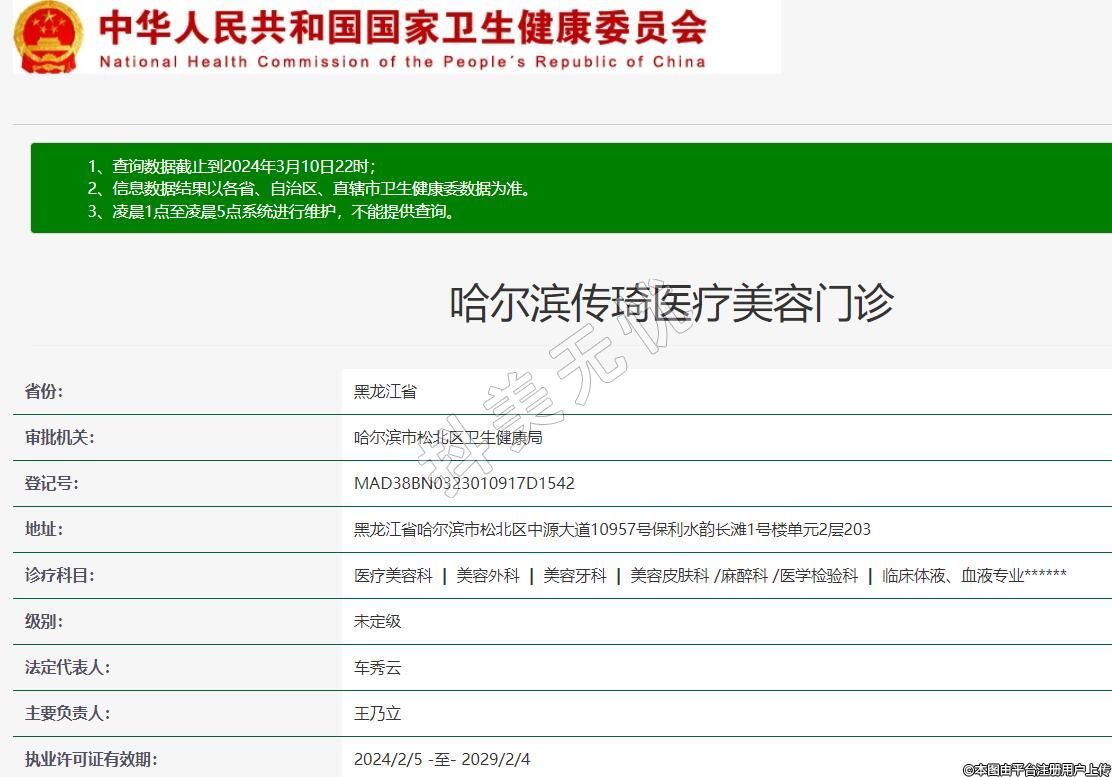Click the 执业许可证有效期 row label
Screen dimensions: 1112x777
tap(91, 760)
